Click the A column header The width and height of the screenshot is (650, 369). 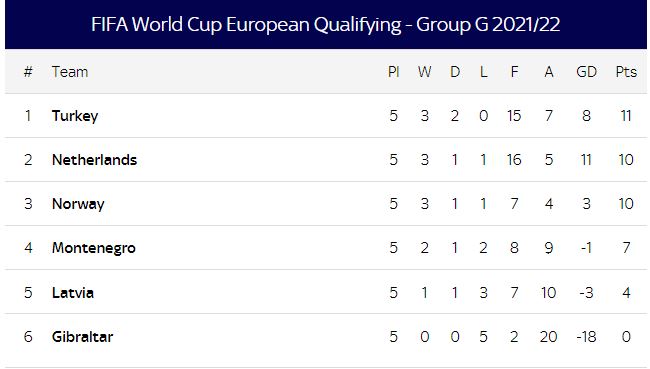pyautogui.click(x=549, y=72)
